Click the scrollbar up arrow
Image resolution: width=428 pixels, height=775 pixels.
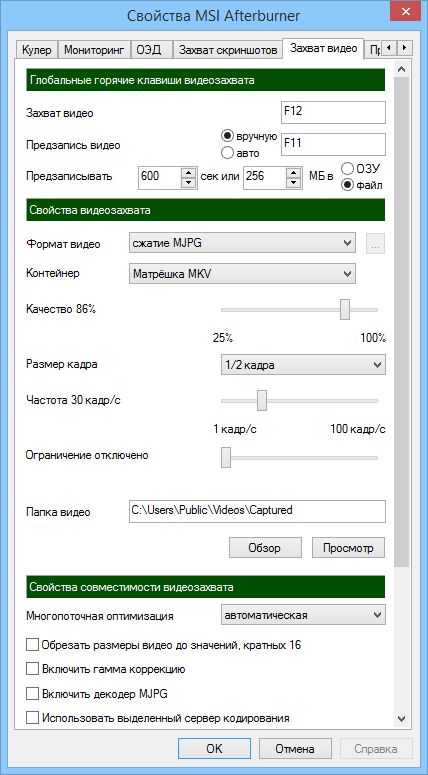coord(402,69)
